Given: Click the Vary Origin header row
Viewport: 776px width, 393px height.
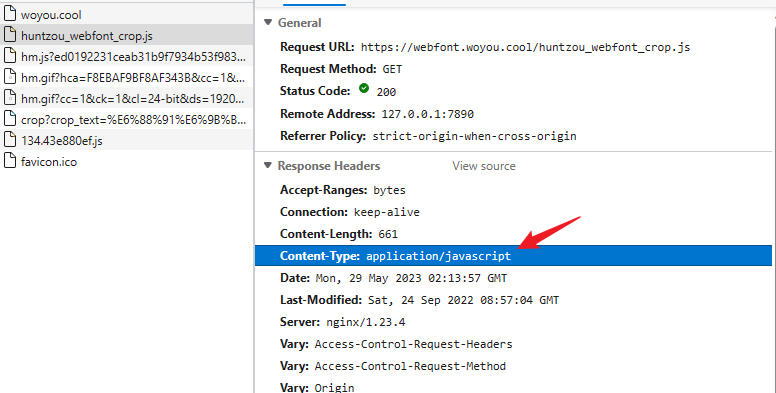Looking at the screenshot, I should click(317, 387).
